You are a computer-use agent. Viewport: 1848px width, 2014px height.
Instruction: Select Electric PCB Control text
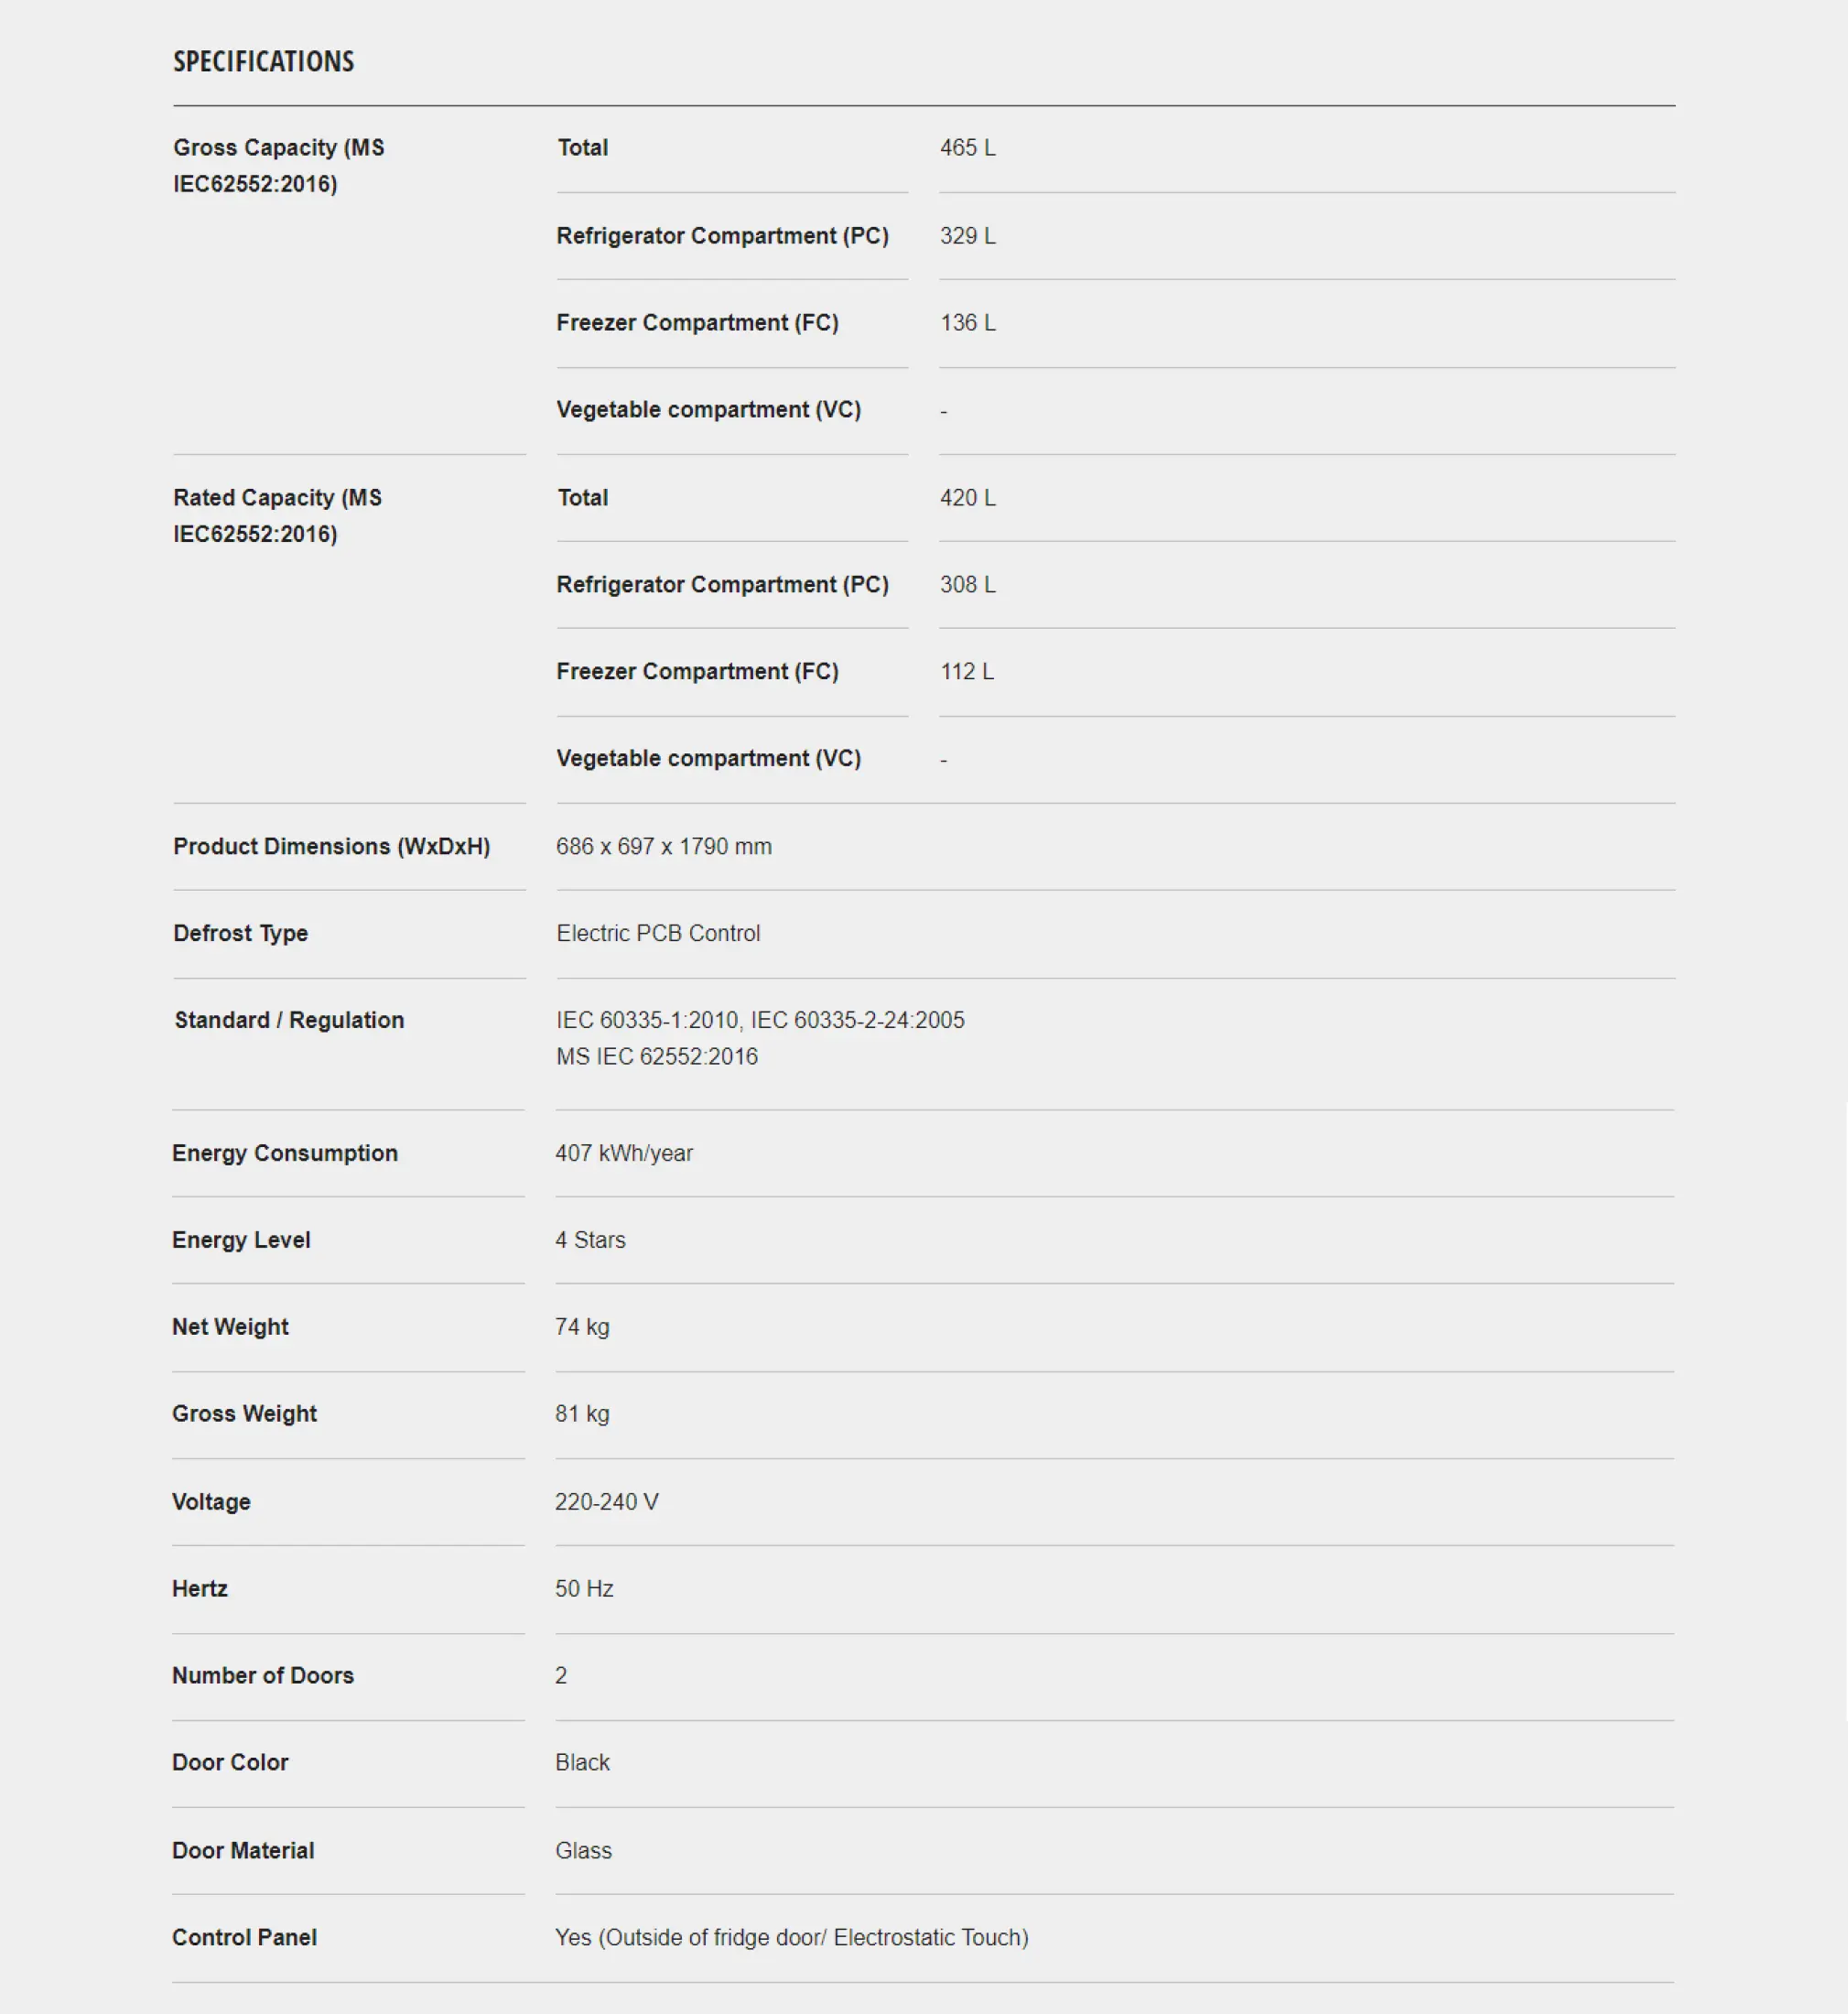(x=658, y=934)
